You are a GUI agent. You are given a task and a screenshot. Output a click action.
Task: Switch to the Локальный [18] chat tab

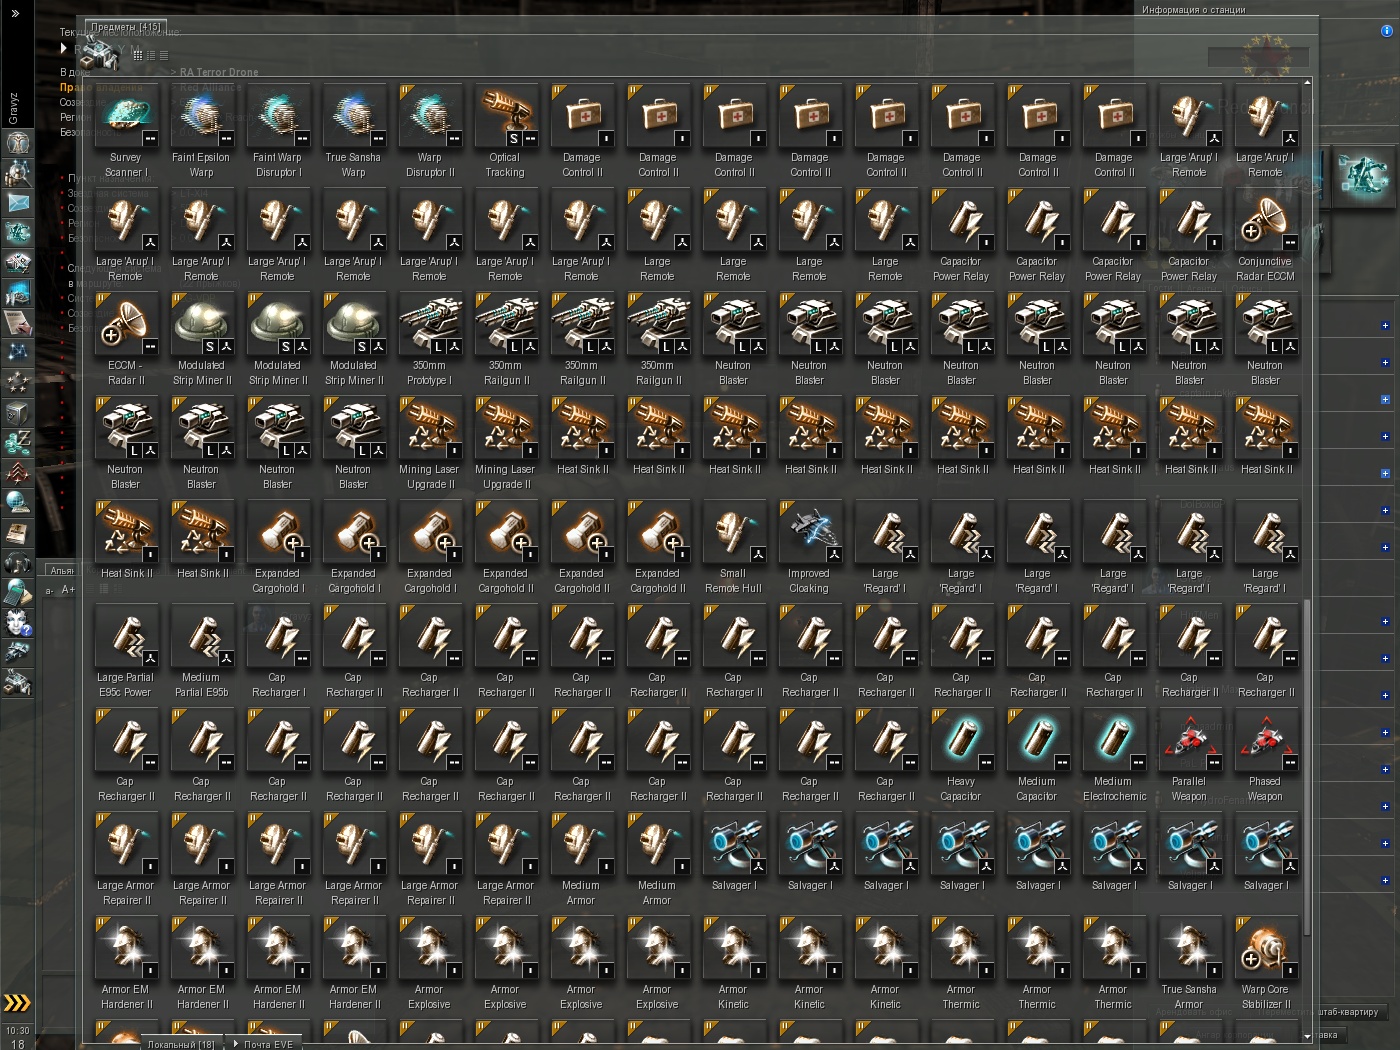point(181,1044)
